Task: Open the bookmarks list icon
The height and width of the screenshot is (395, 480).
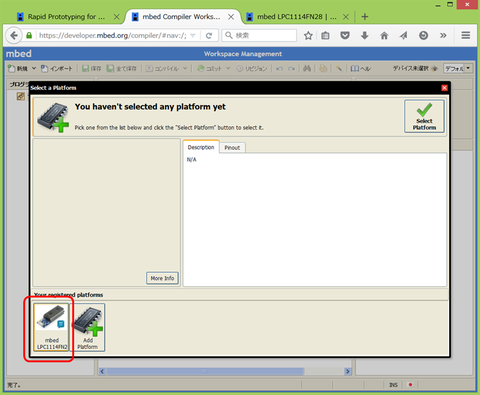Action: coord(325,35)
